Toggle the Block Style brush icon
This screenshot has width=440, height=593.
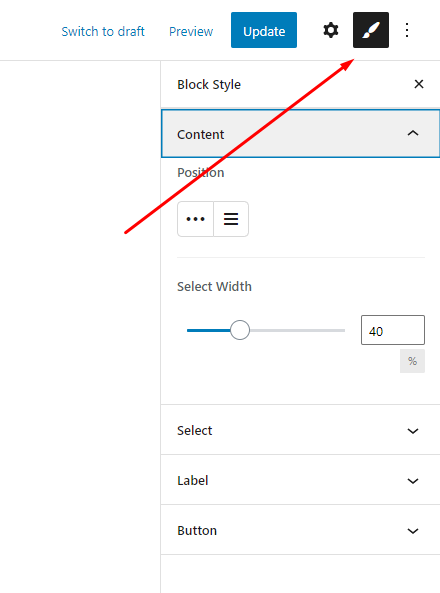point(371,30)
